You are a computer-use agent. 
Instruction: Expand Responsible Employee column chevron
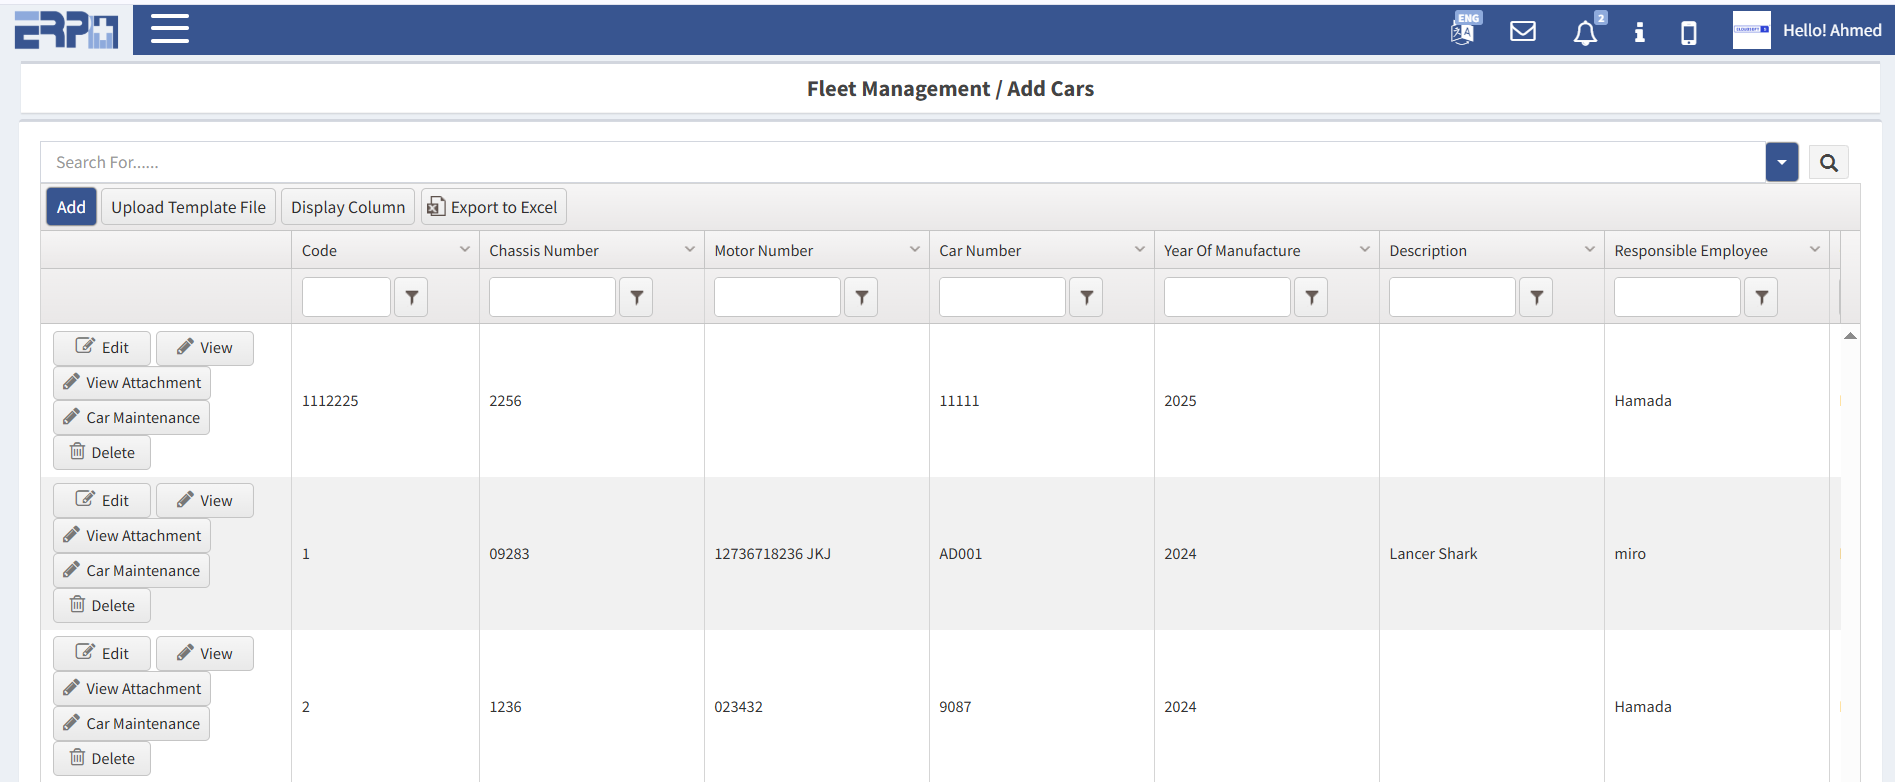[x=1814, y=249]
